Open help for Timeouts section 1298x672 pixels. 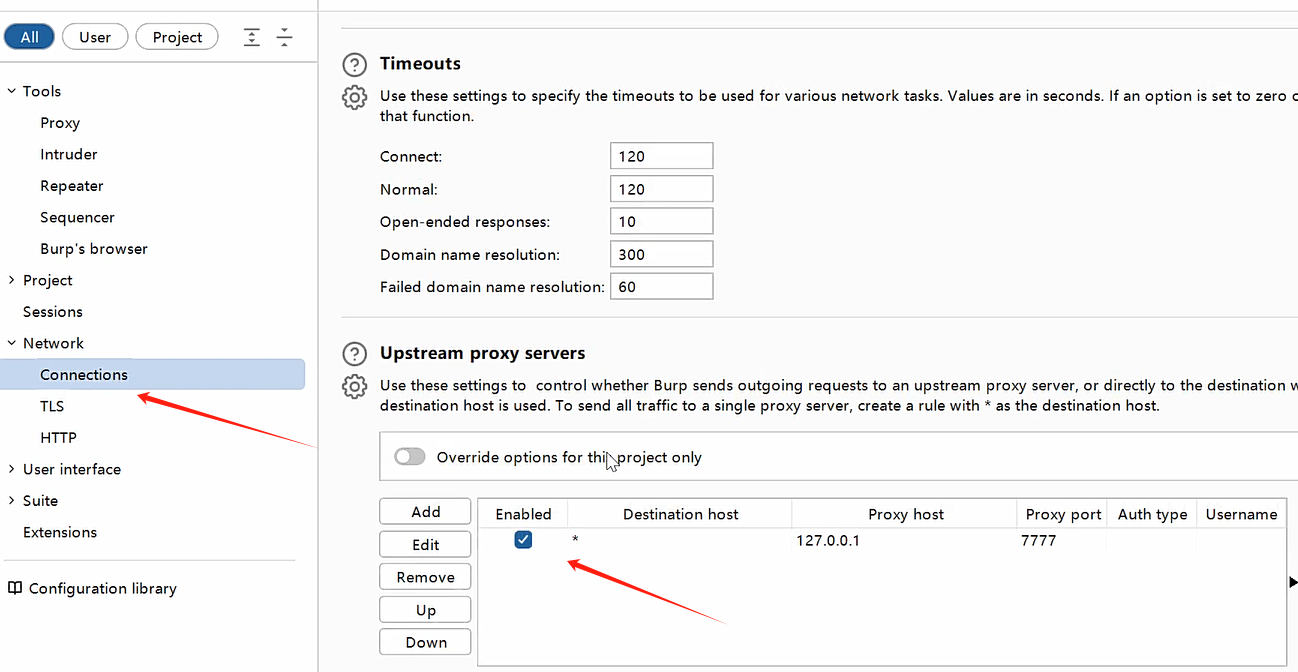[354, 65]
